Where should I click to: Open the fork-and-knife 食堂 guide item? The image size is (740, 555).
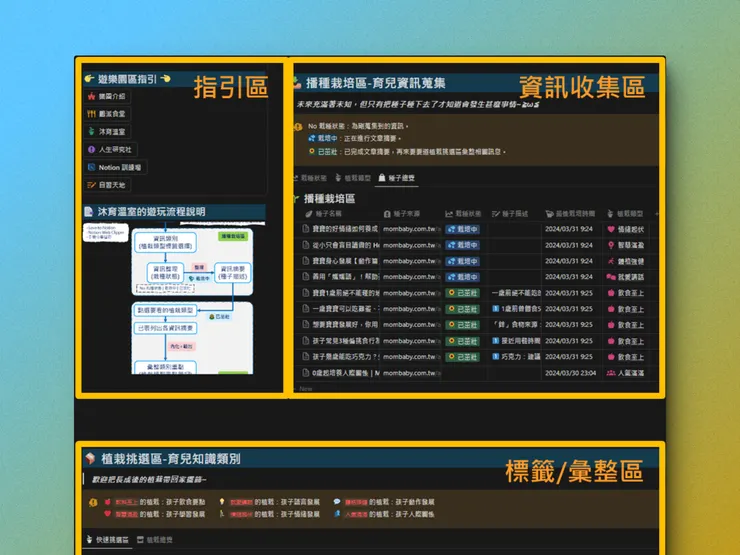(107, 114)
